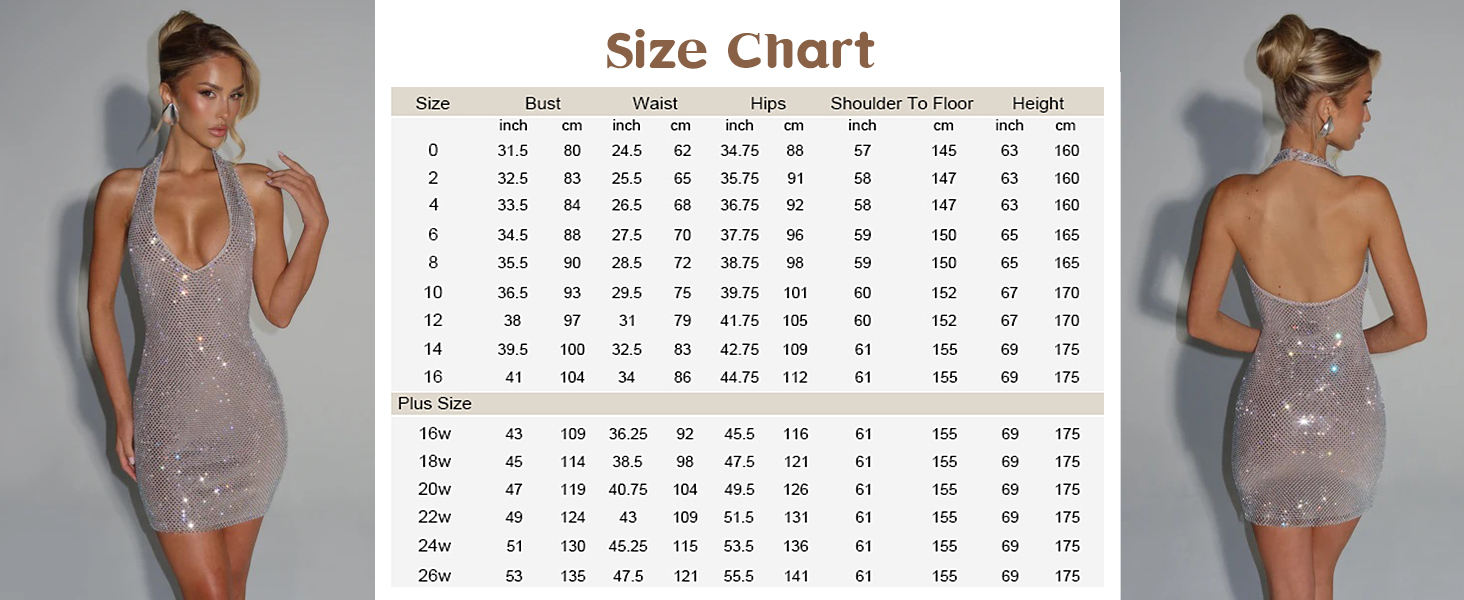
Task: Click the Height column header
Action: pyautogui.click(x=1038, y=103)
